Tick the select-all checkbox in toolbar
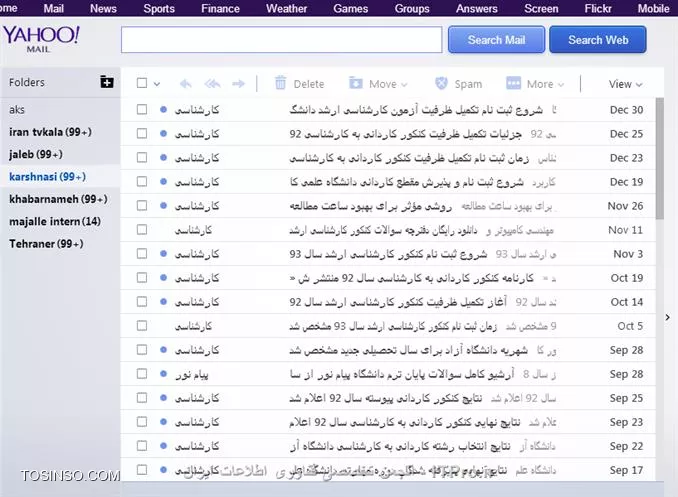Viewport: 678px width, 497px height. click(142, 83)
